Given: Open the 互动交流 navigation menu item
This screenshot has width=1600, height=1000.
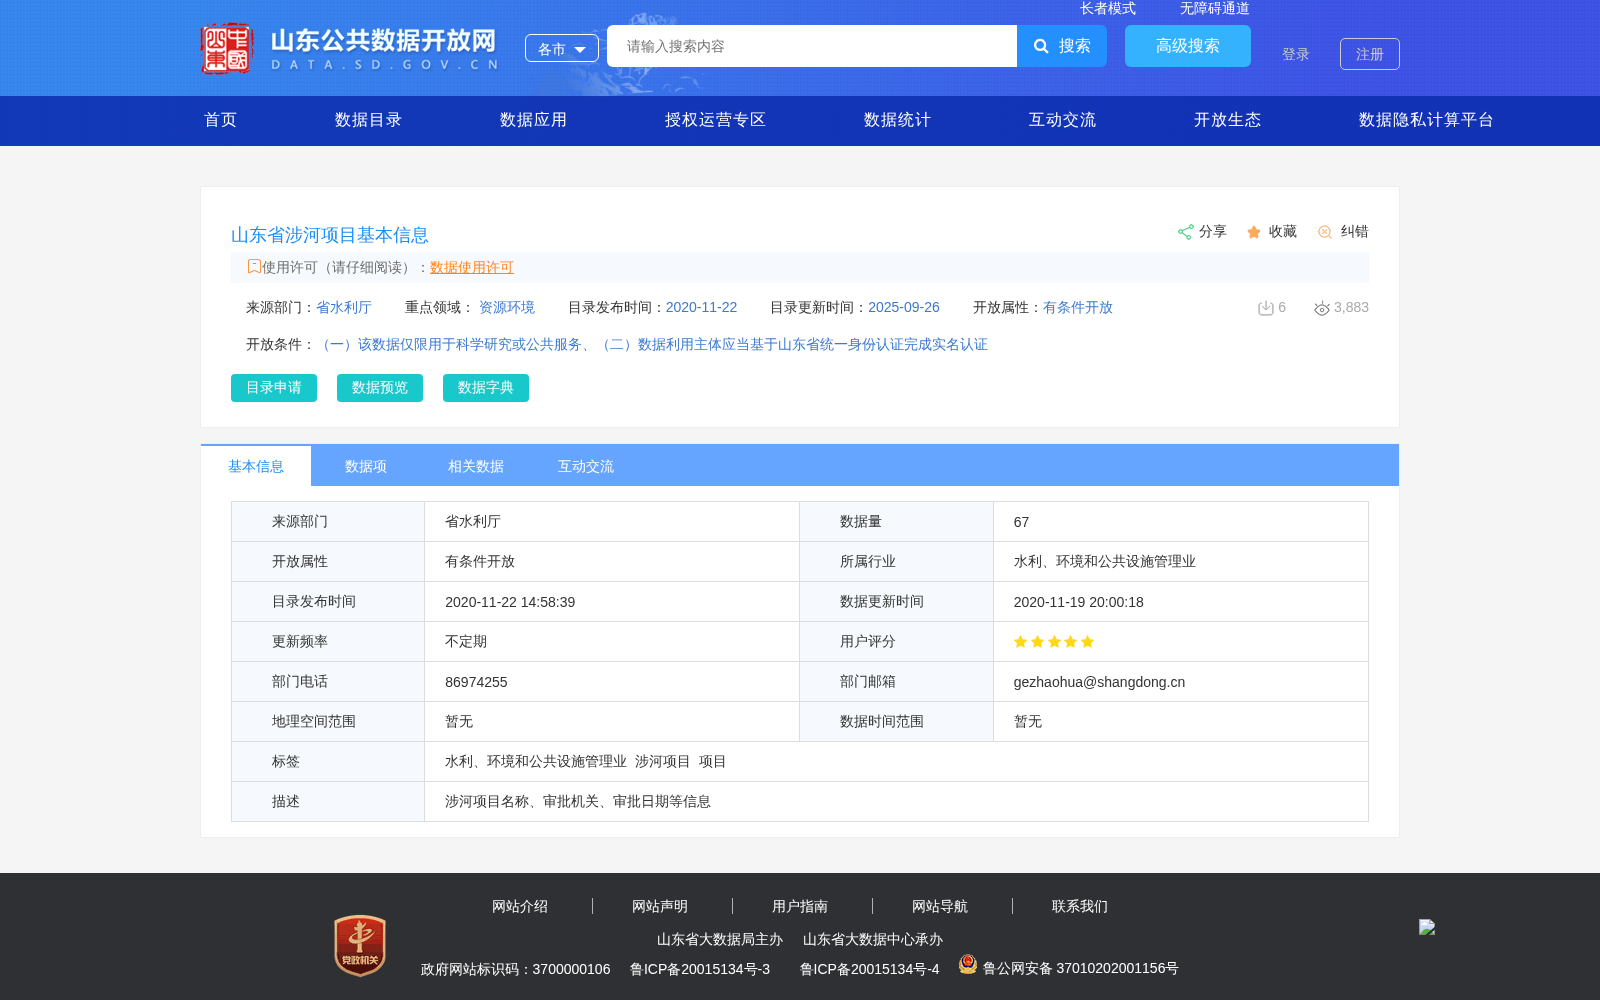Looking at the screenshot, I should 1063,120.
